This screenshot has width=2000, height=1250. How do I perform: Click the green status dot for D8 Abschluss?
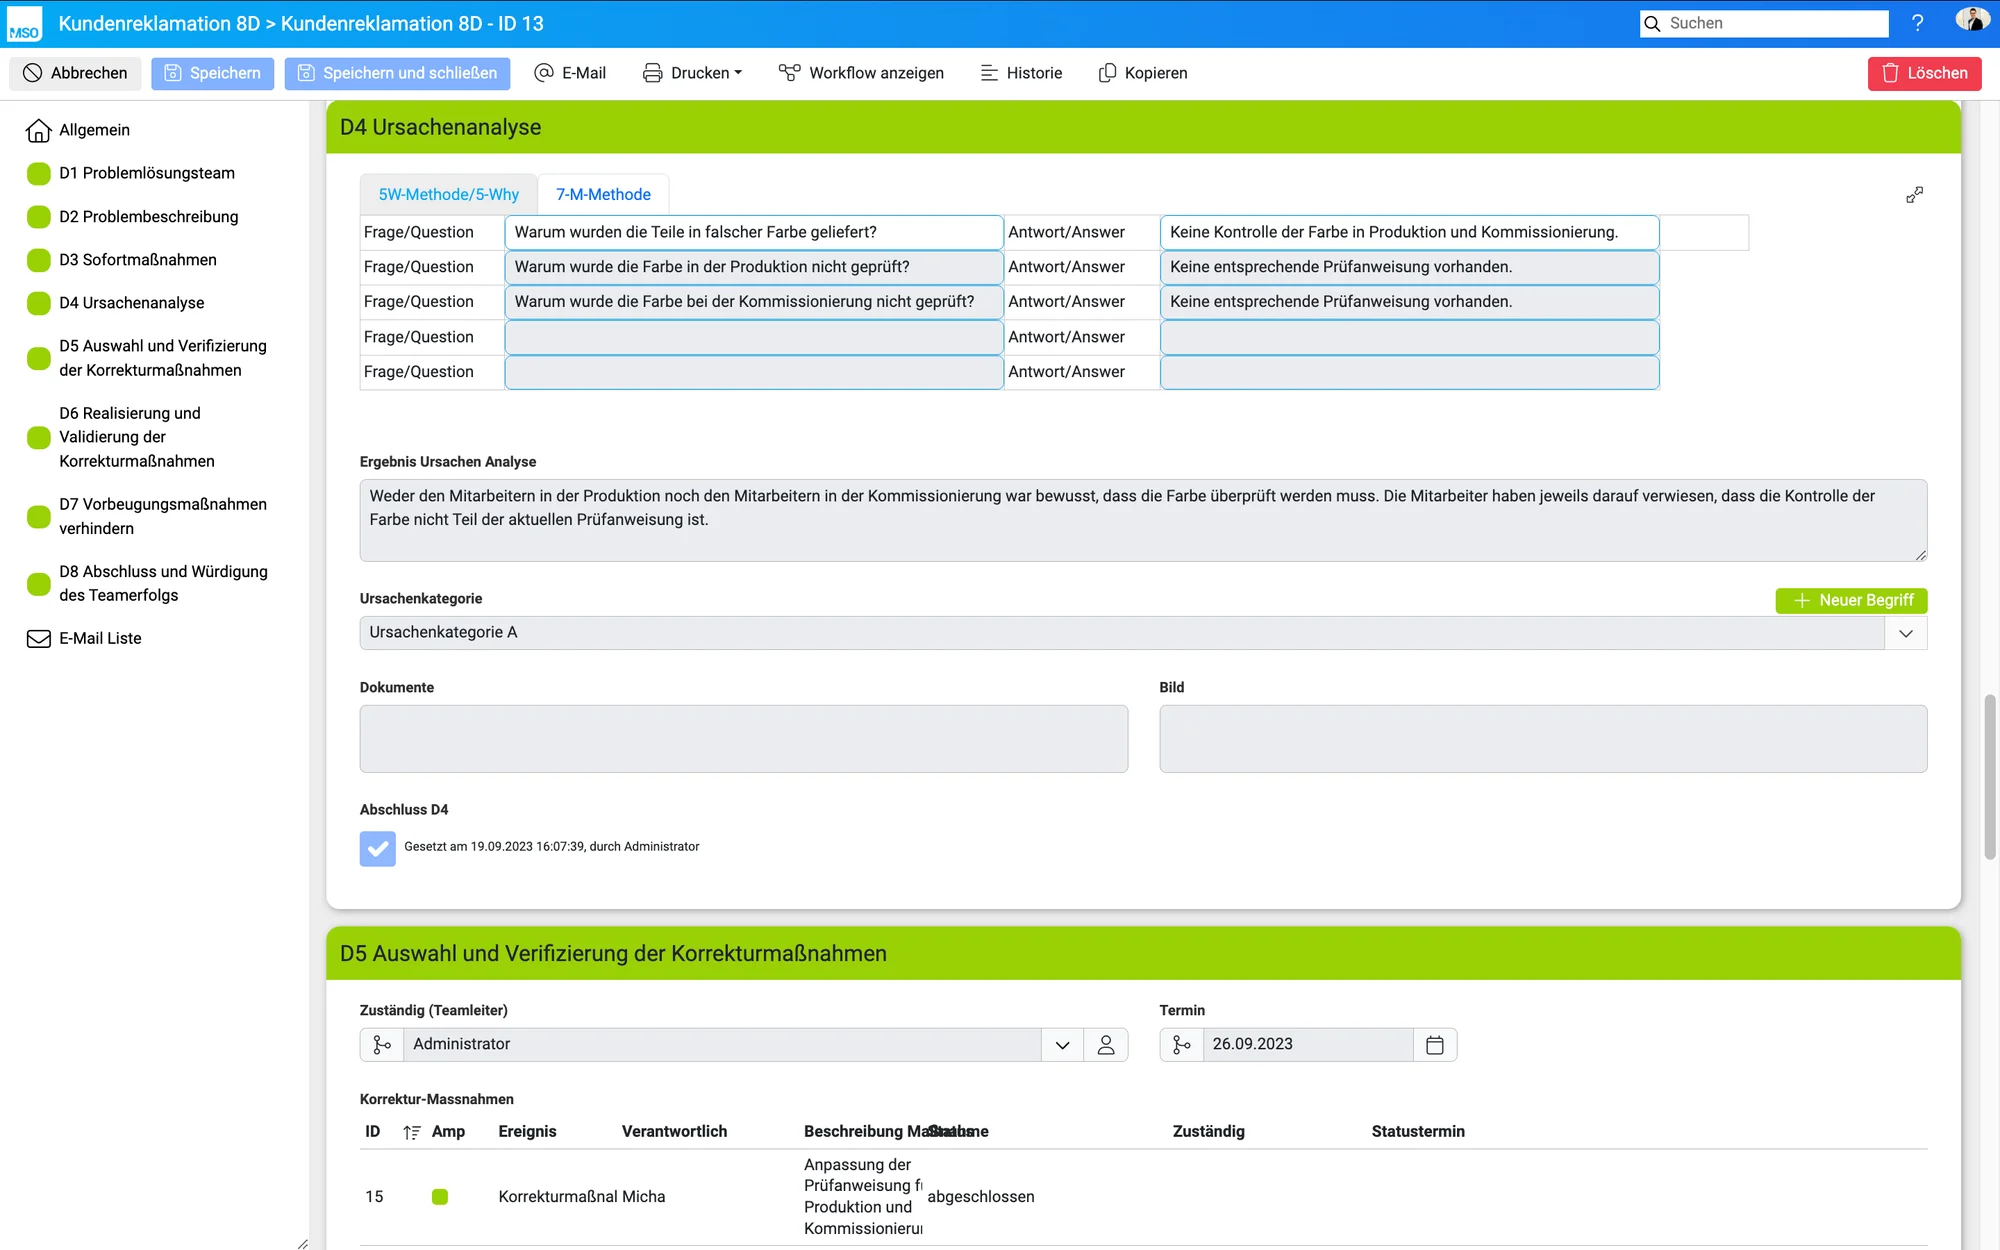click(38, 584)
